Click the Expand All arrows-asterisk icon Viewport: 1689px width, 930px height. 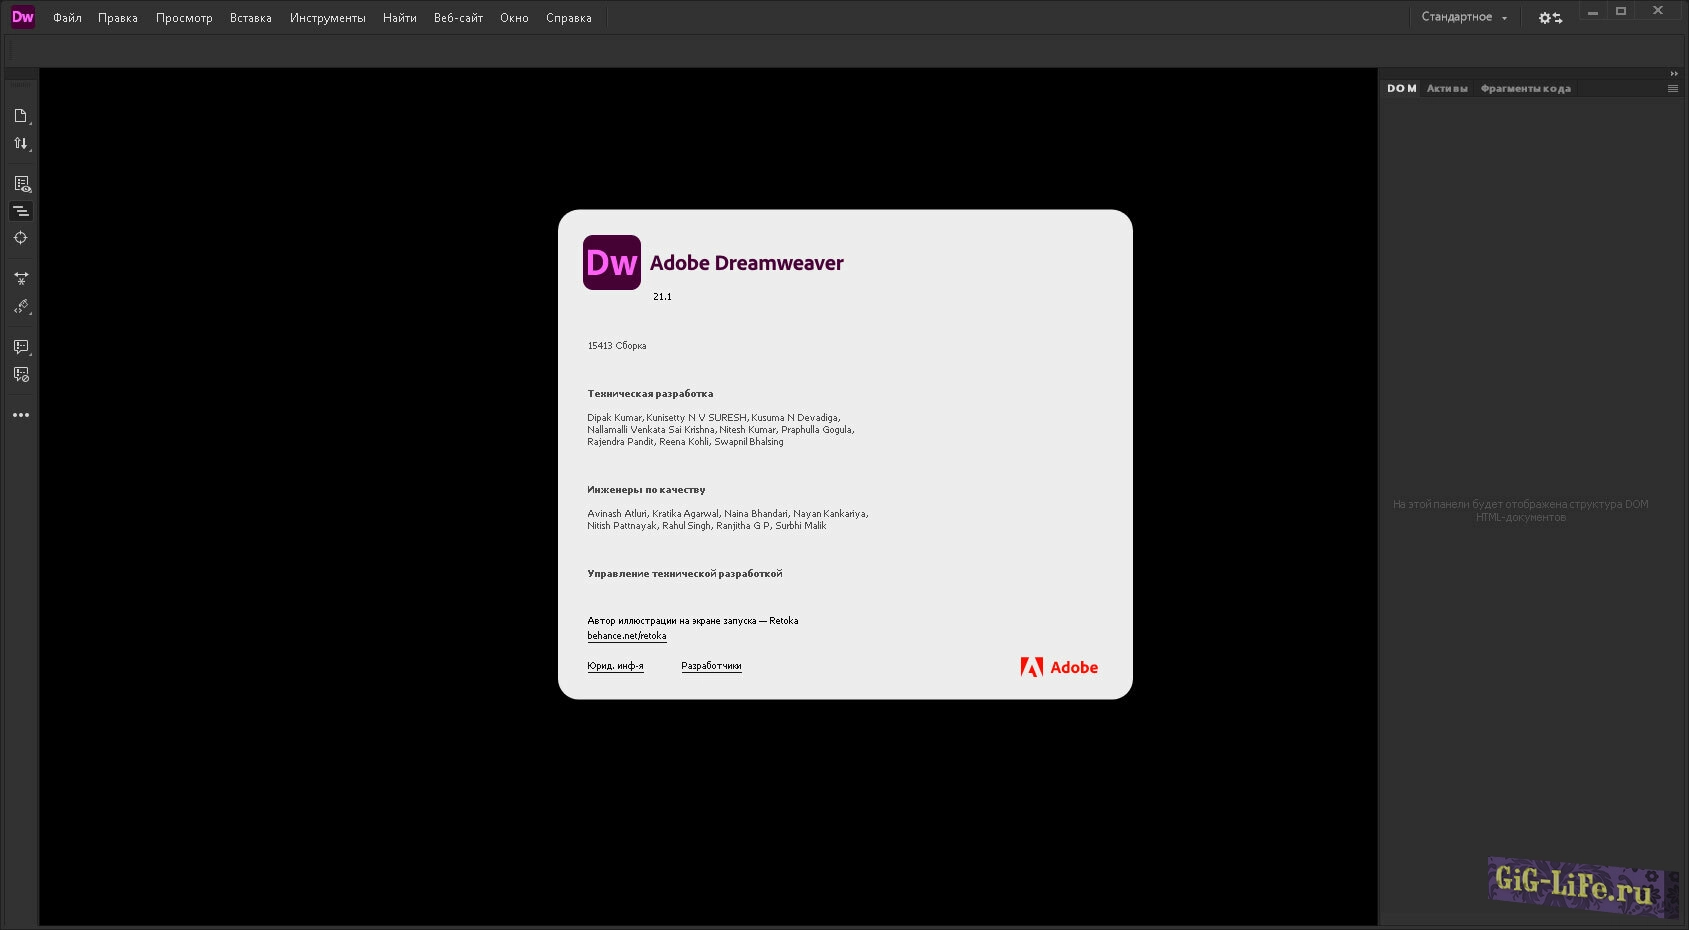tap(21, 279)
